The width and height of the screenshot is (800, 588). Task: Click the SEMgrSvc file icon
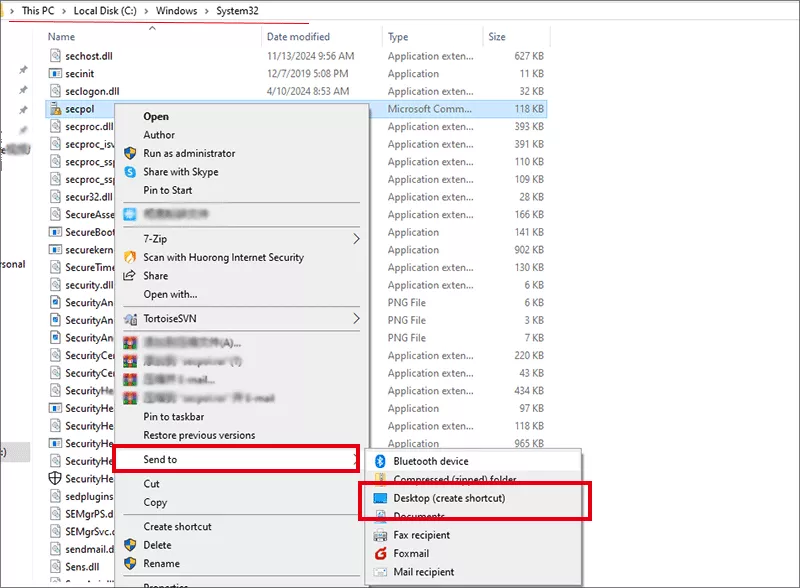pyautogui.click(x=55, y=531)
